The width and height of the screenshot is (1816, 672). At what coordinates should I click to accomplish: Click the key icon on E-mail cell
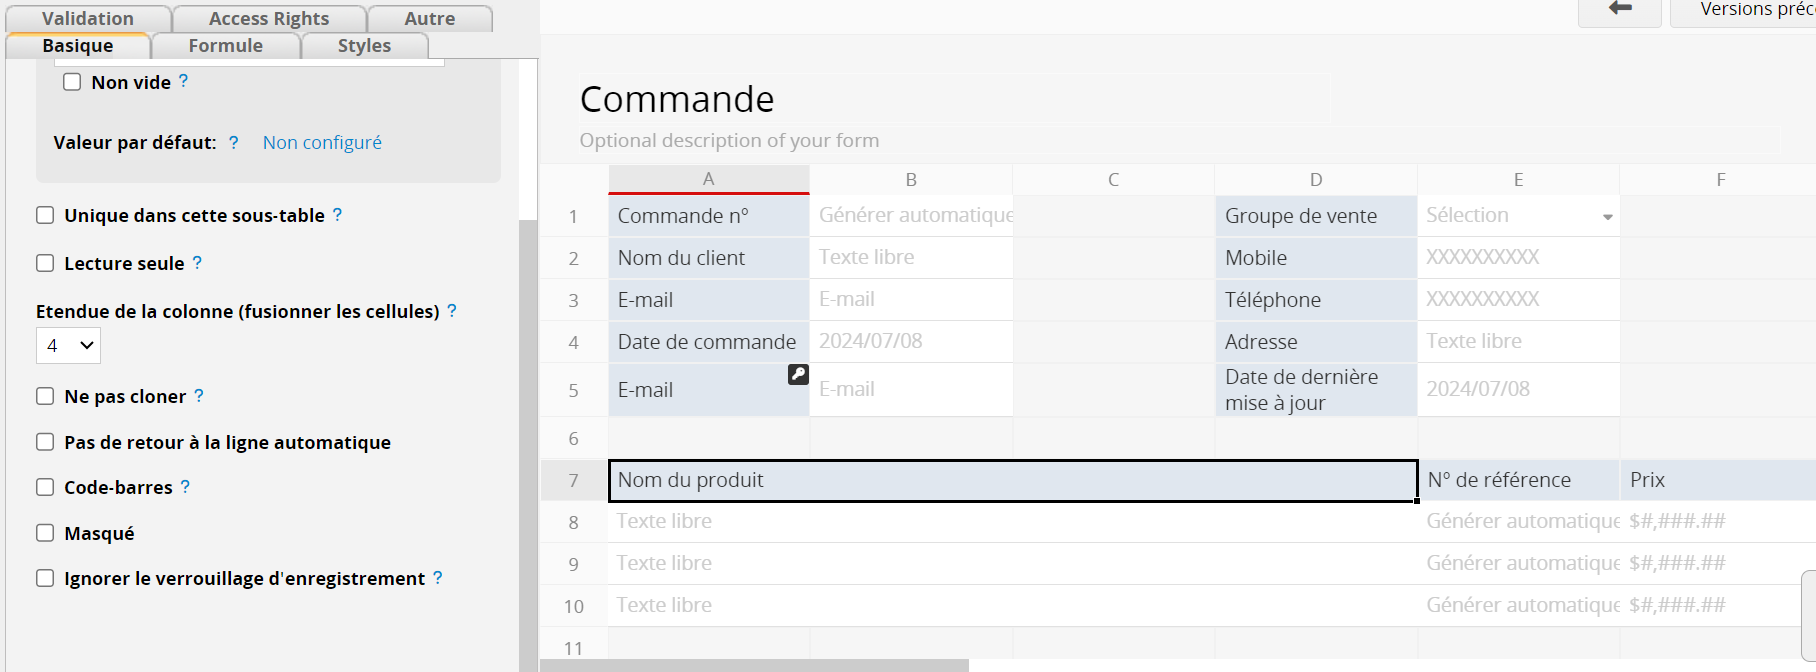[798, 374]
